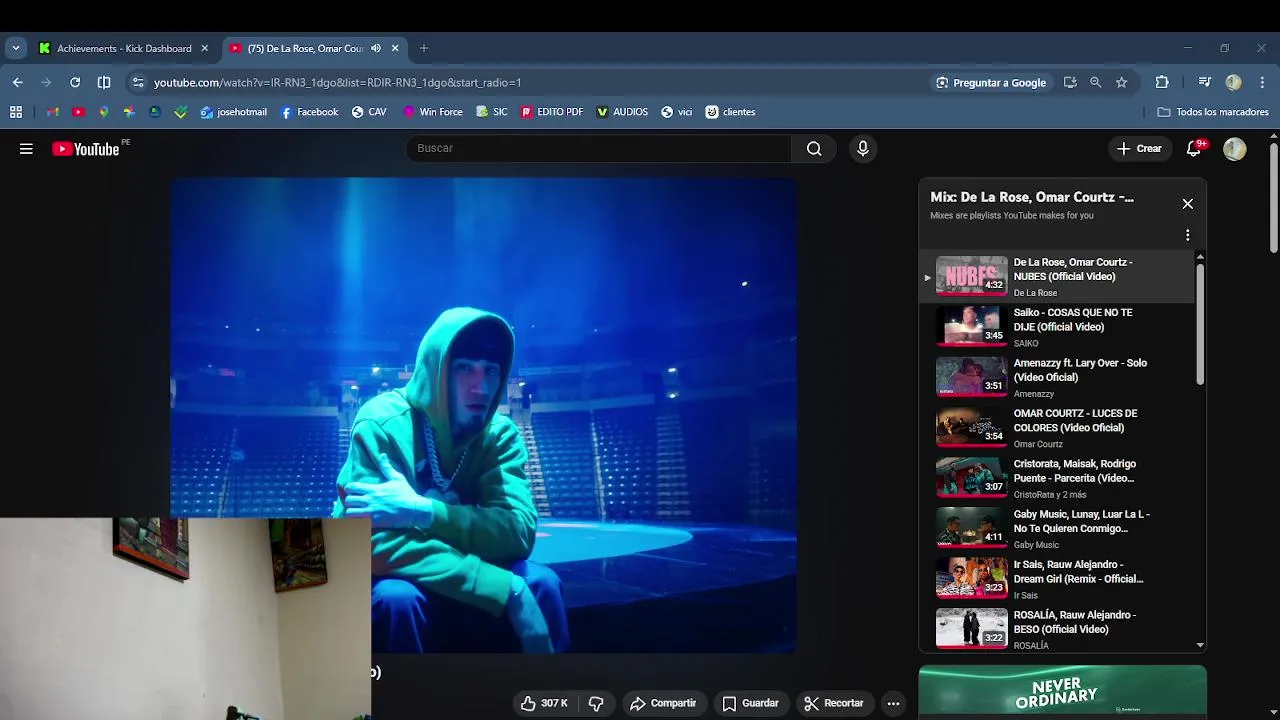Install app icon in address bar
The height and width of the screenshot is (720, 1280).
coord(1070,82)
